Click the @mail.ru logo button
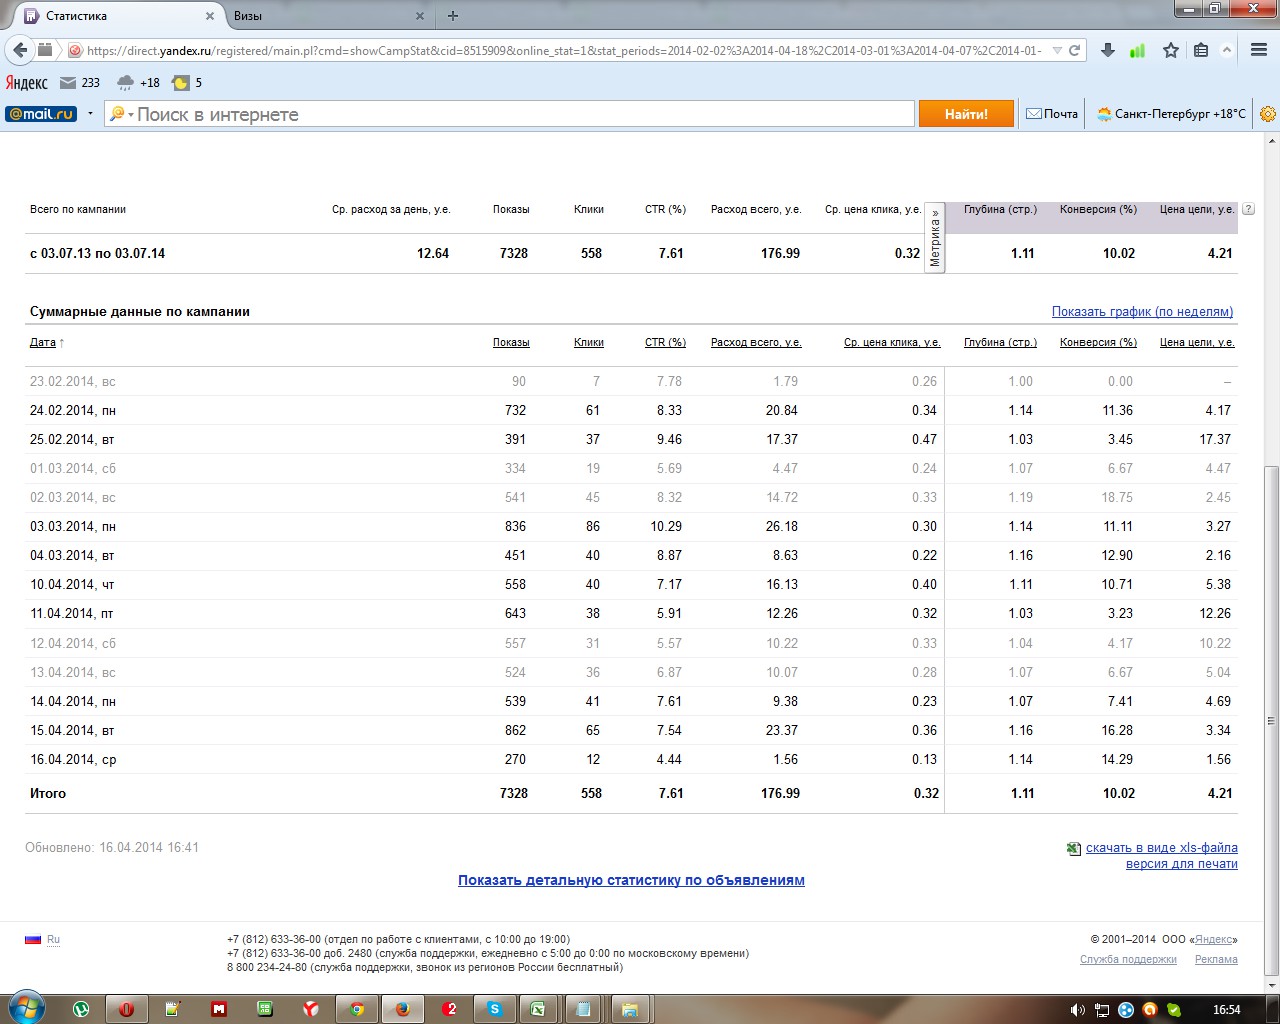Image resolution: width=1280 pixels, height=1024 pixels. tap(41, 114)
